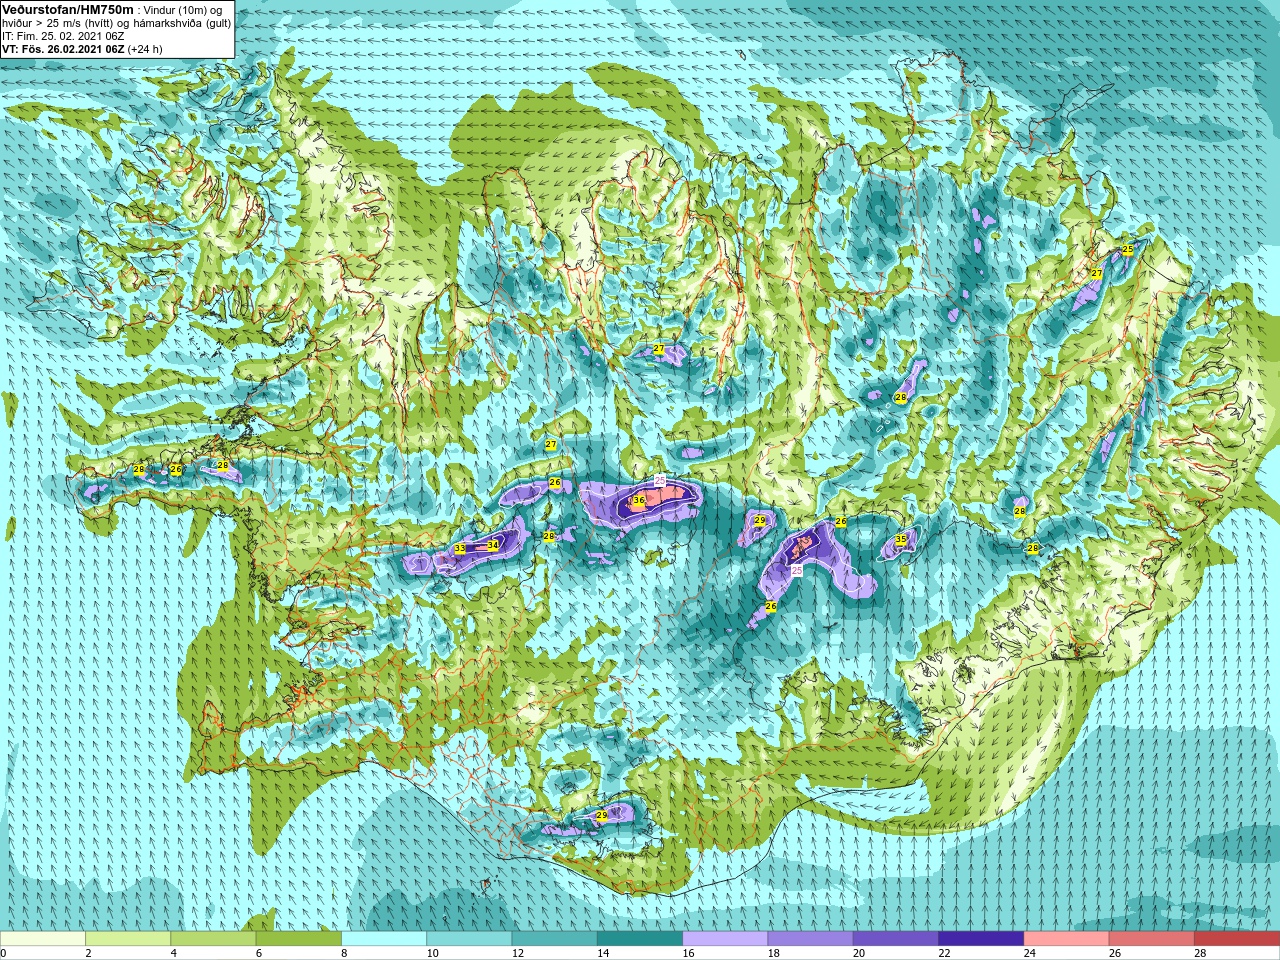Viewport: 1280px width, 960px height.
Task: Click the legend scale value 16
Action: point(689,953)
